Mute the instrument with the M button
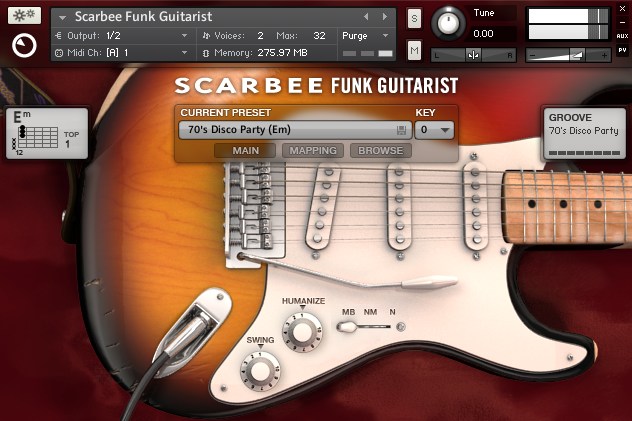Screen dimensions: 632x421 pyautogui.click(x=415, y=50)
